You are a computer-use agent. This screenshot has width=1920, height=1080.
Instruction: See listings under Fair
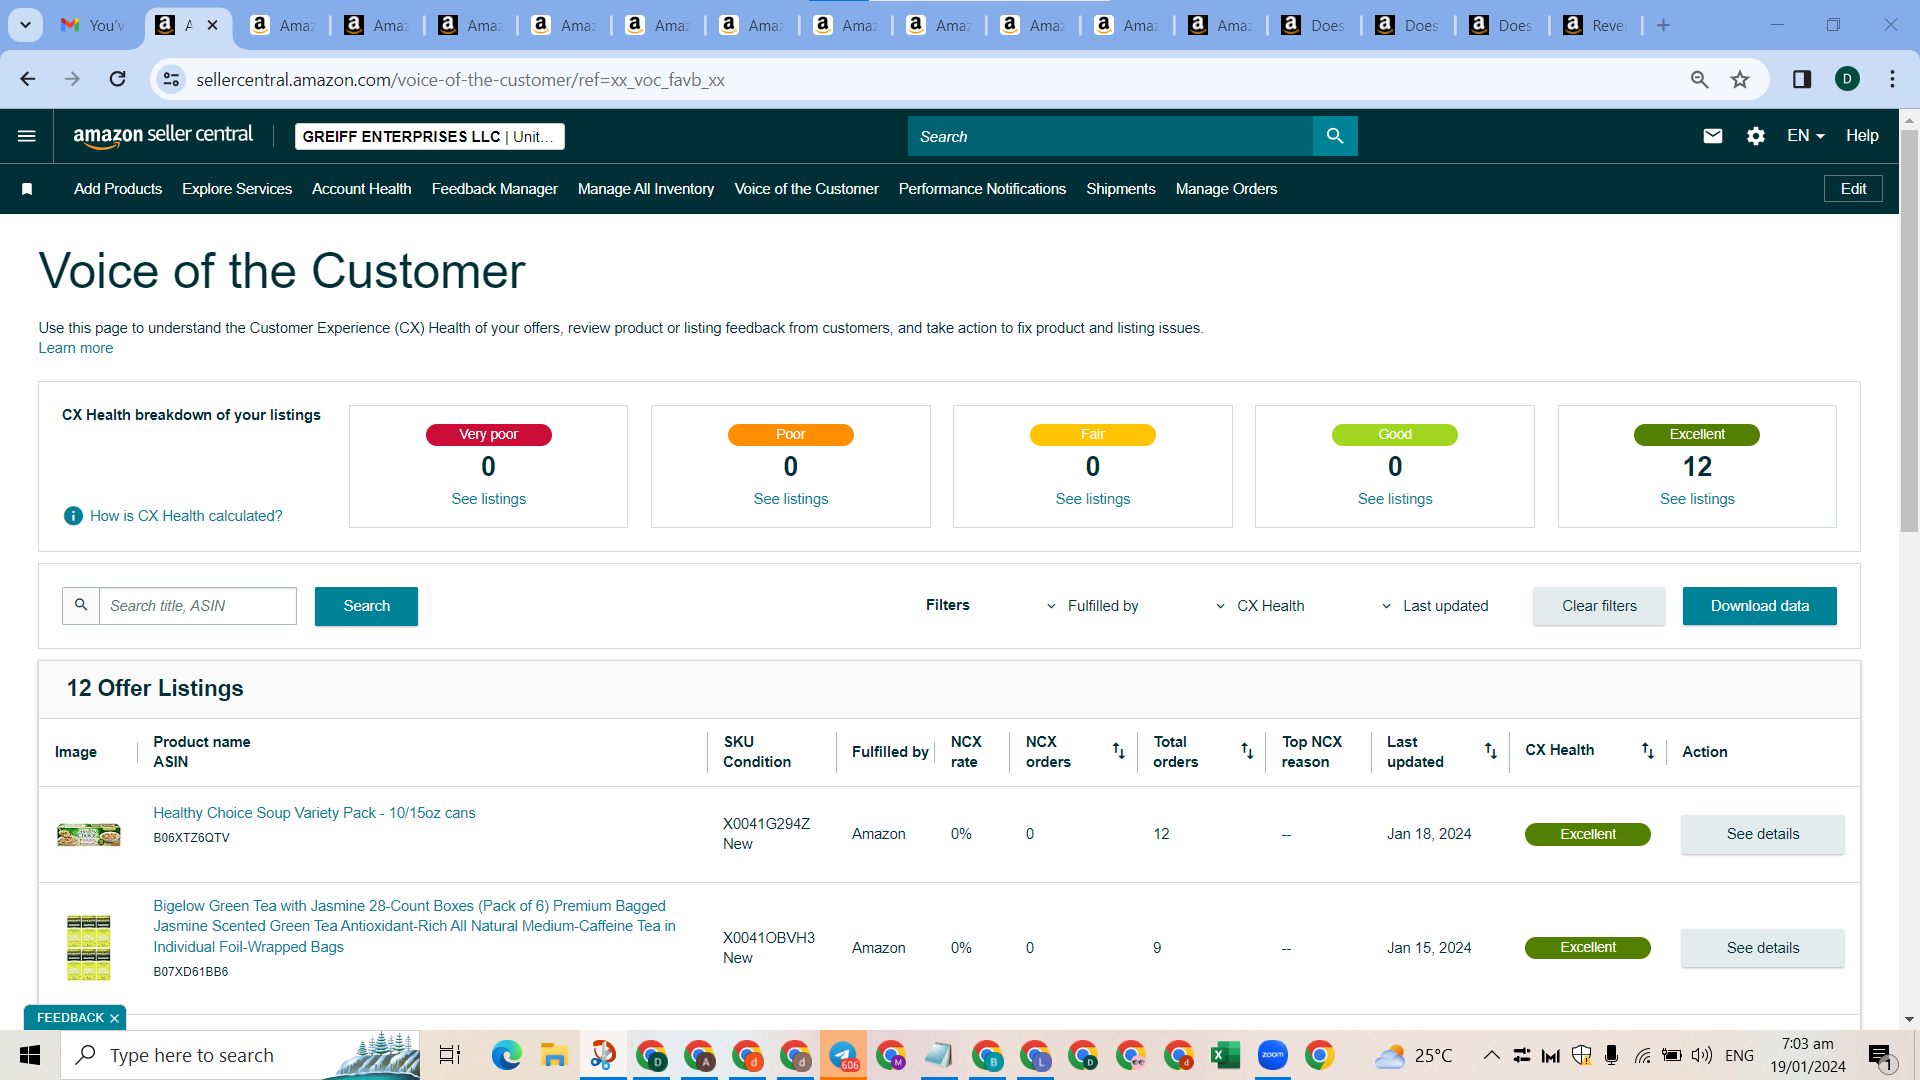[1093, 499]
